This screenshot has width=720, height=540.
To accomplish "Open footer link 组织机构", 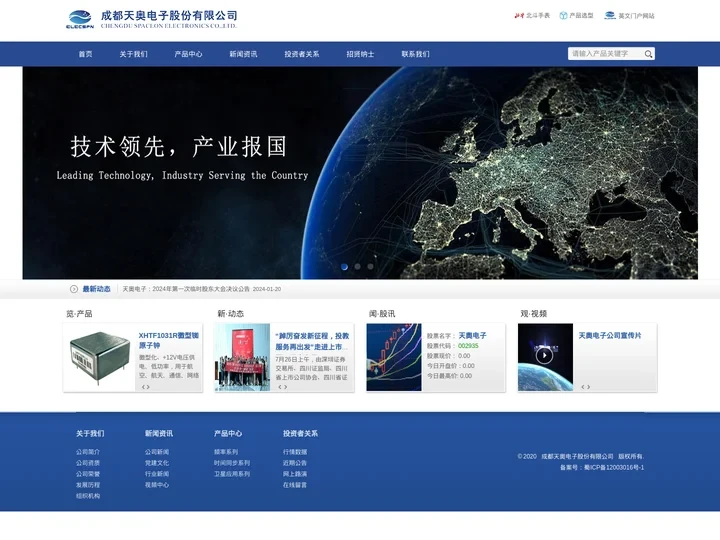I will pyautogui.click(x=88, y=496).
